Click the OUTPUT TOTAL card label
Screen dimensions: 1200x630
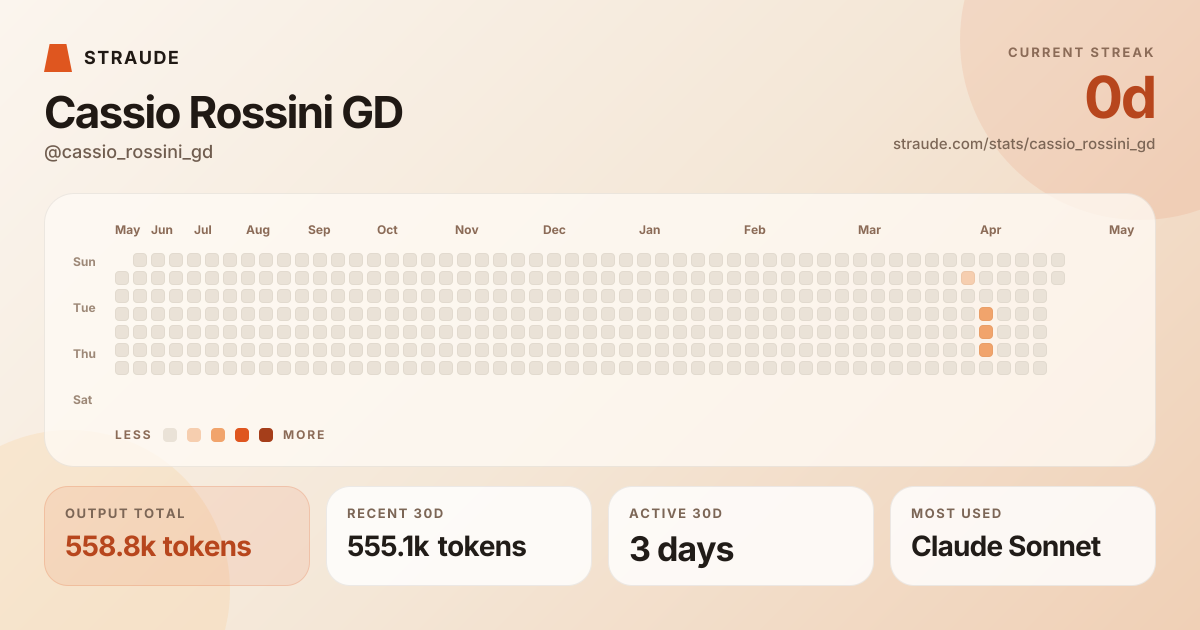(126, 513)
